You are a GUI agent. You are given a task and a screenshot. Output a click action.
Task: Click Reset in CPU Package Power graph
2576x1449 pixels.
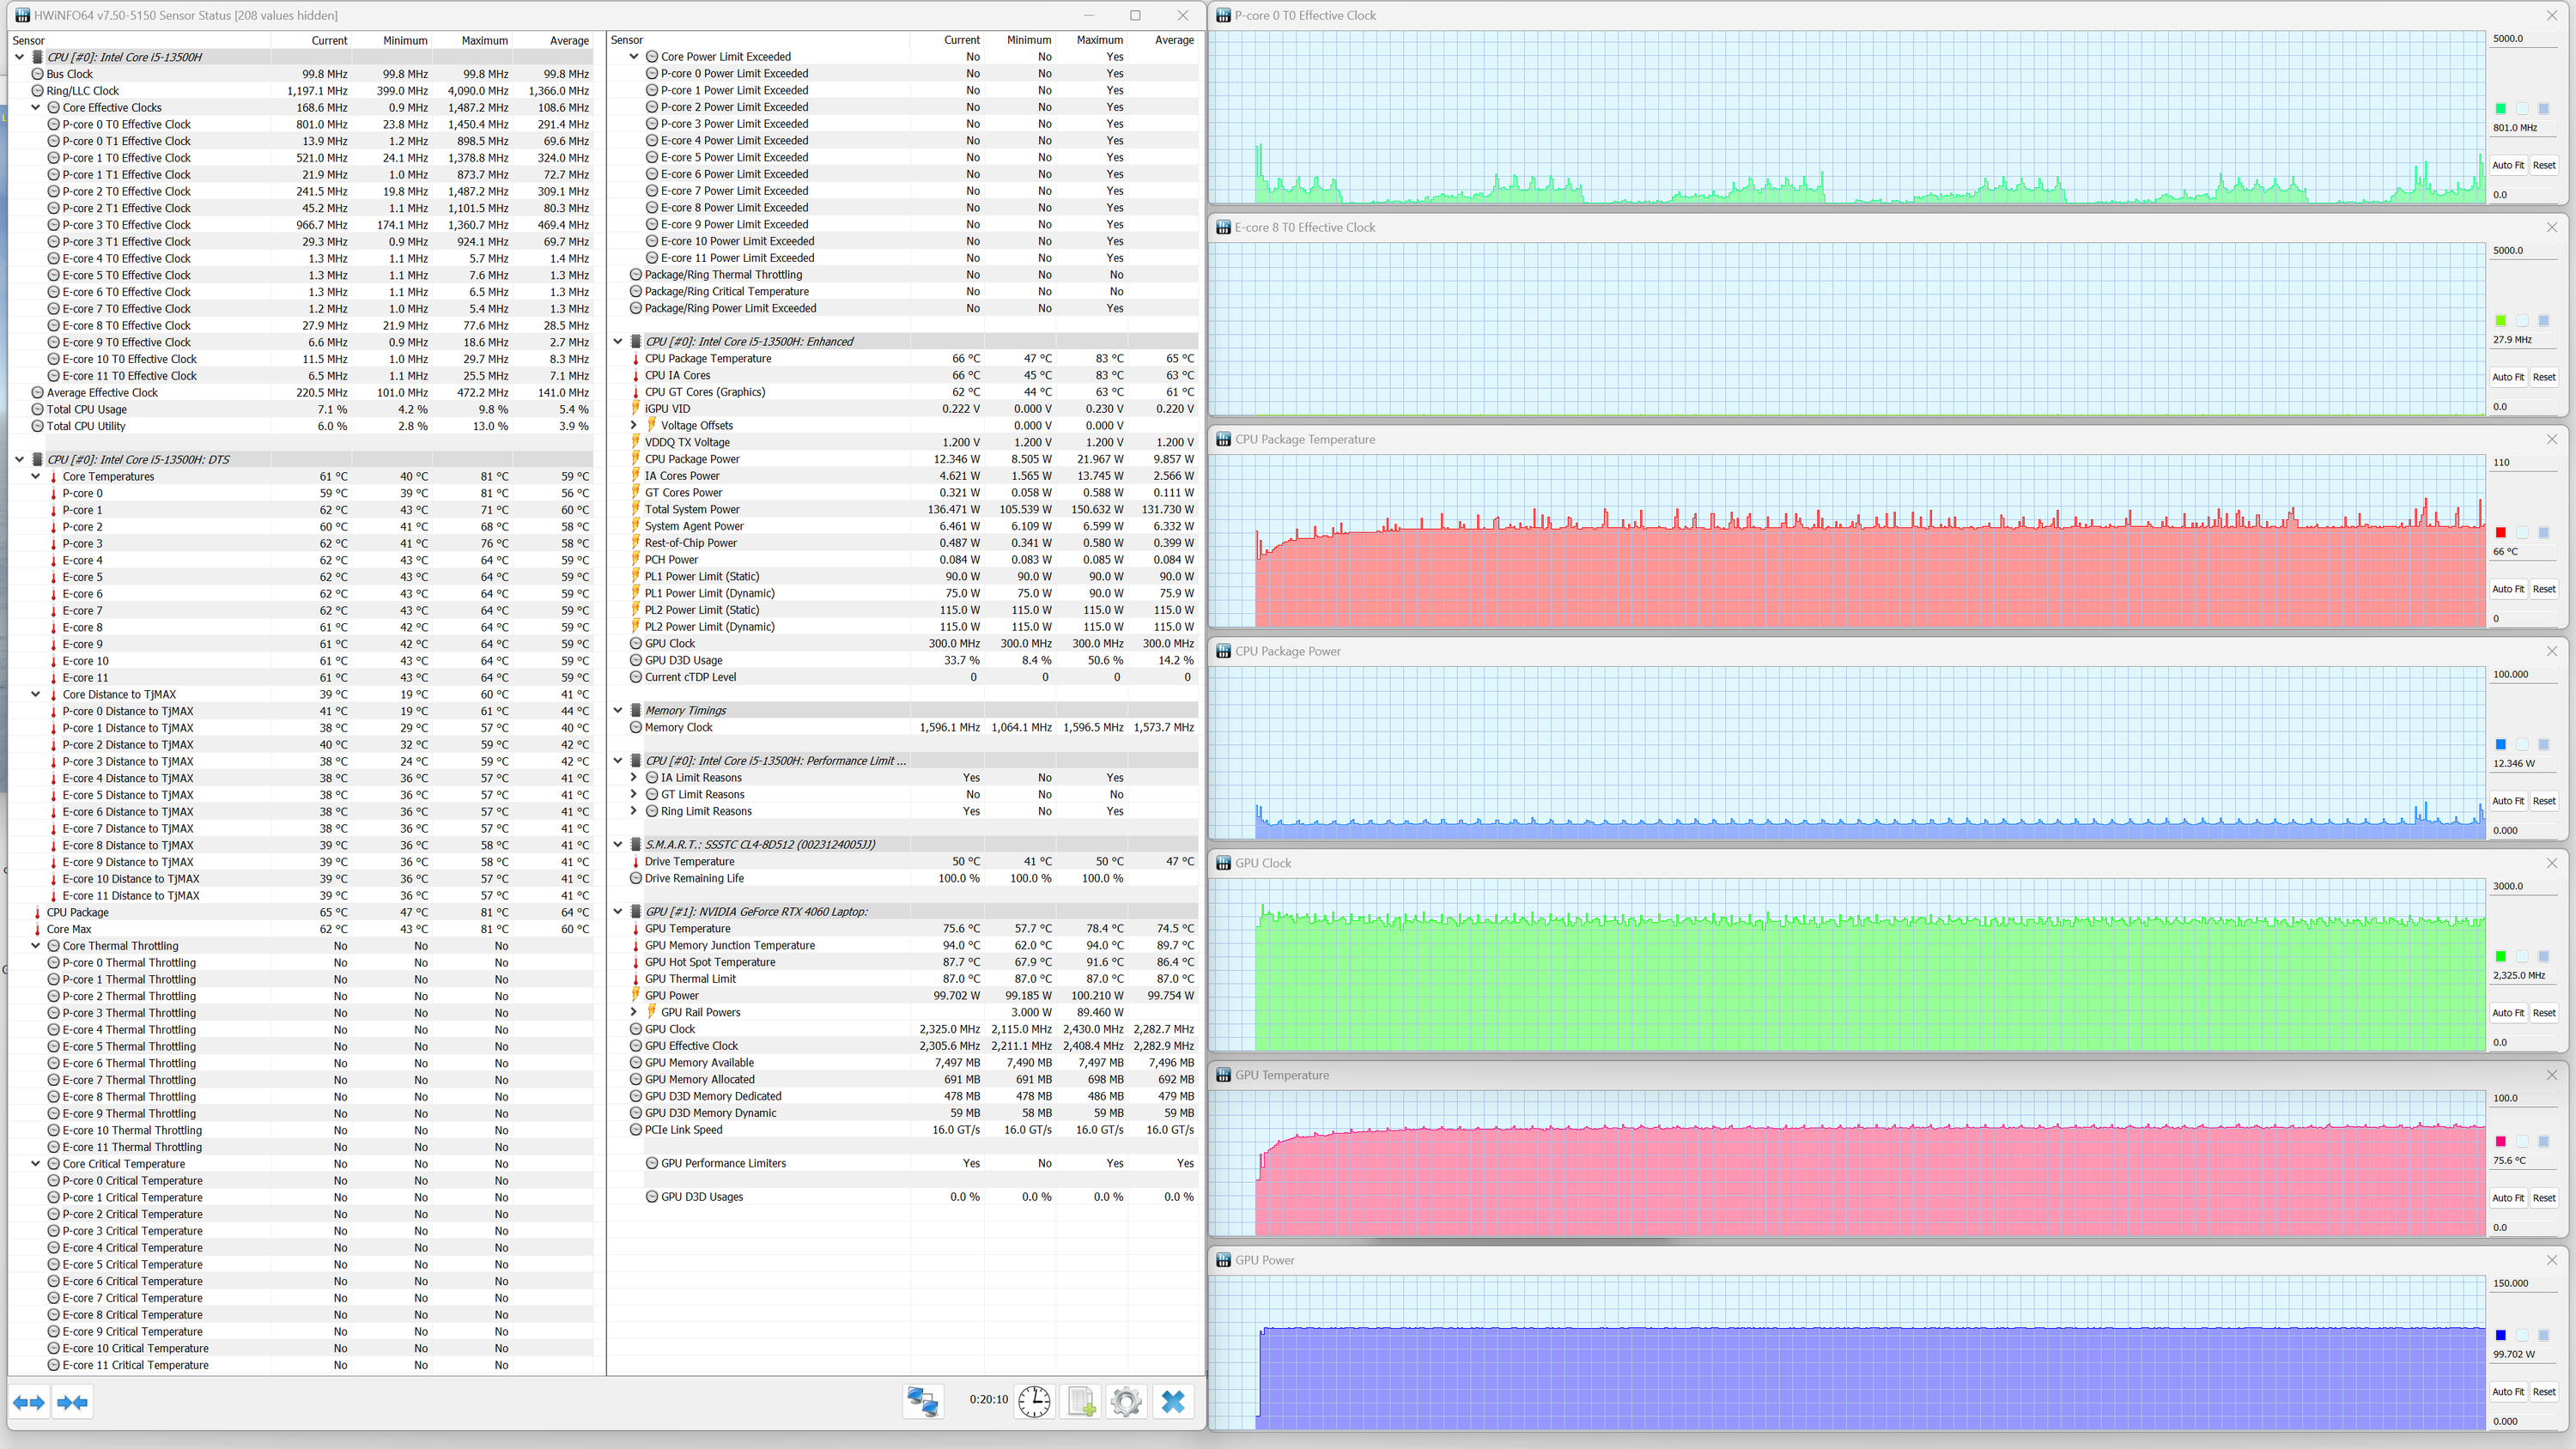coord(2543,801)
